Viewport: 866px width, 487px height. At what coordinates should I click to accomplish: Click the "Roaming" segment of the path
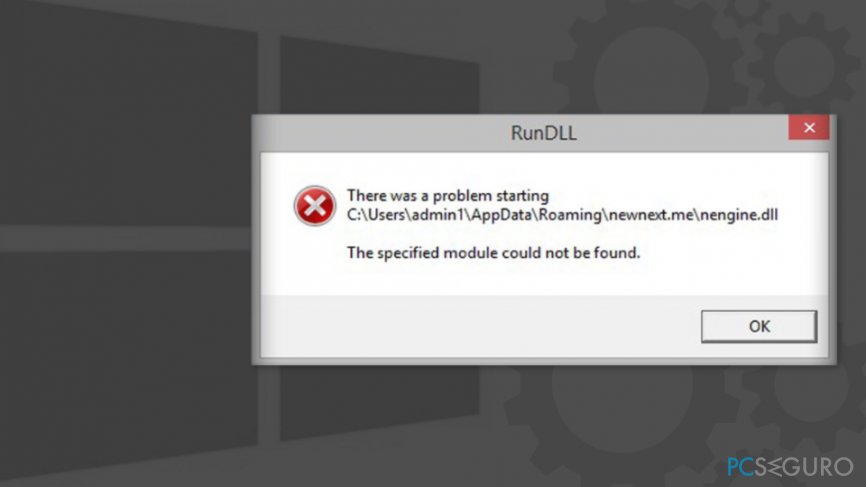[570, 215]
